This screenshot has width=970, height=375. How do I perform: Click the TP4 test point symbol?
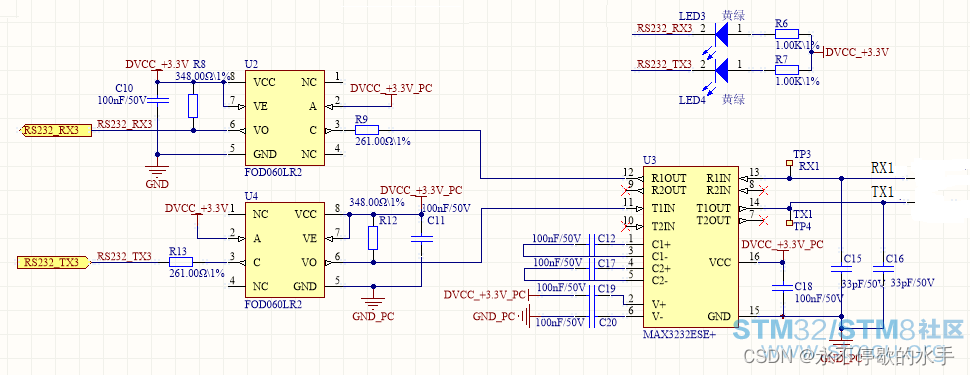(789, 222)
